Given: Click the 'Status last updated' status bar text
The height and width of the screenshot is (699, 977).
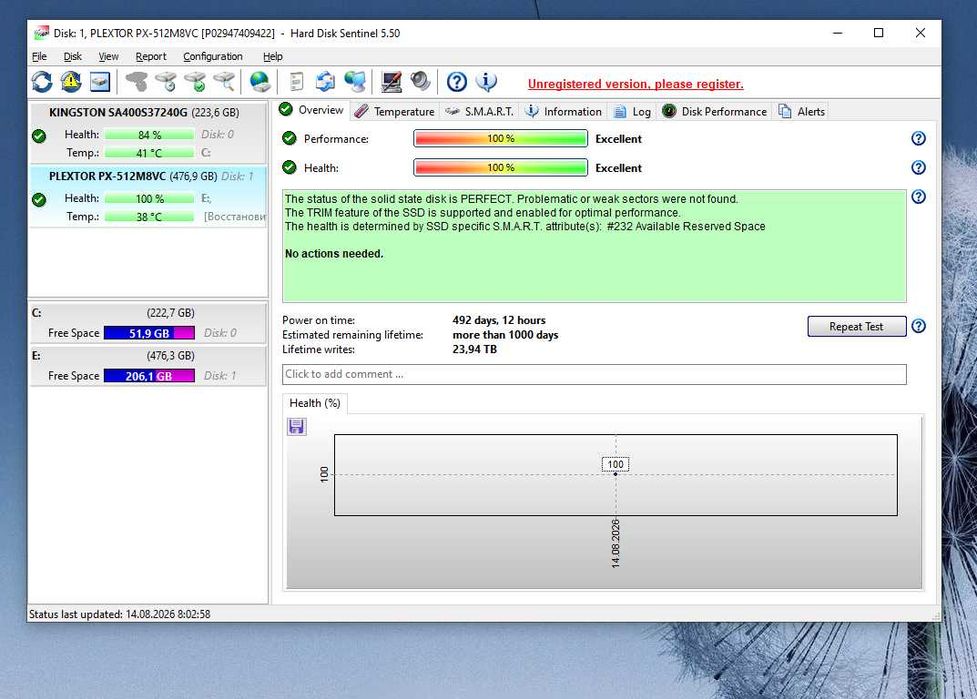Looking at the screenshot, I should (120, 614).
